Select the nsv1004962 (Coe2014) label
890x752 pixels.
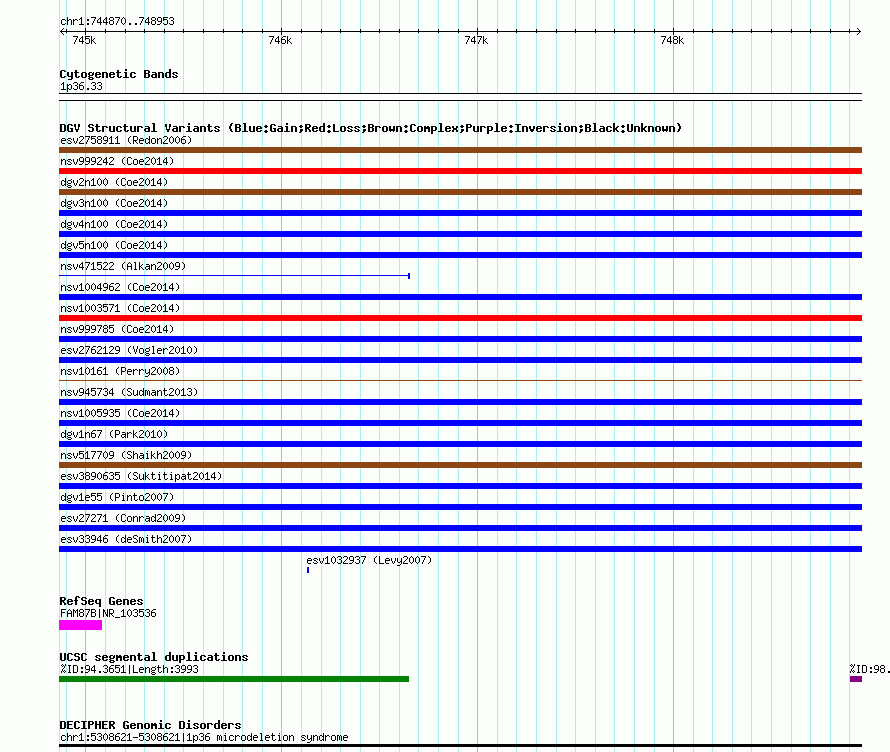click(120, 287)
